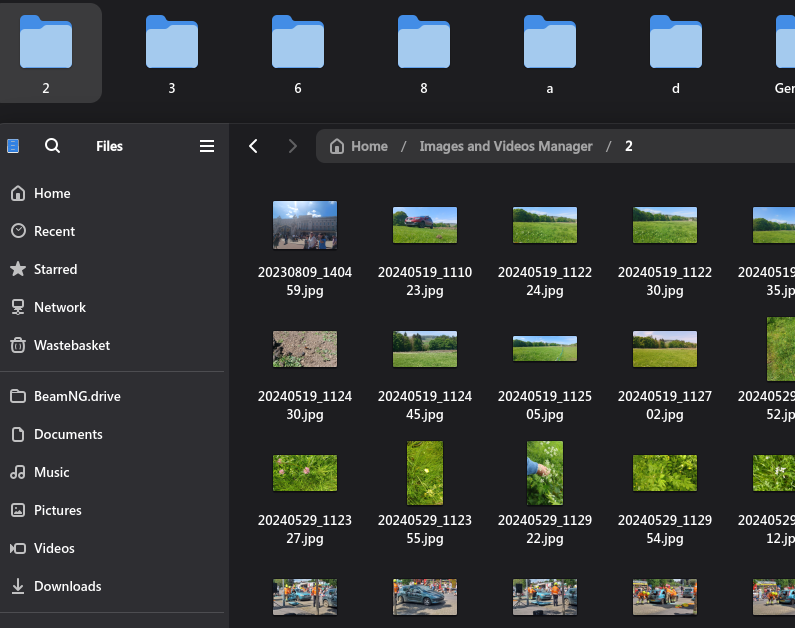Go forward with the right arrow
Image resolution: width=795 pixels, height=628 pixels.
pyautogui.click(x=293, y=146)
